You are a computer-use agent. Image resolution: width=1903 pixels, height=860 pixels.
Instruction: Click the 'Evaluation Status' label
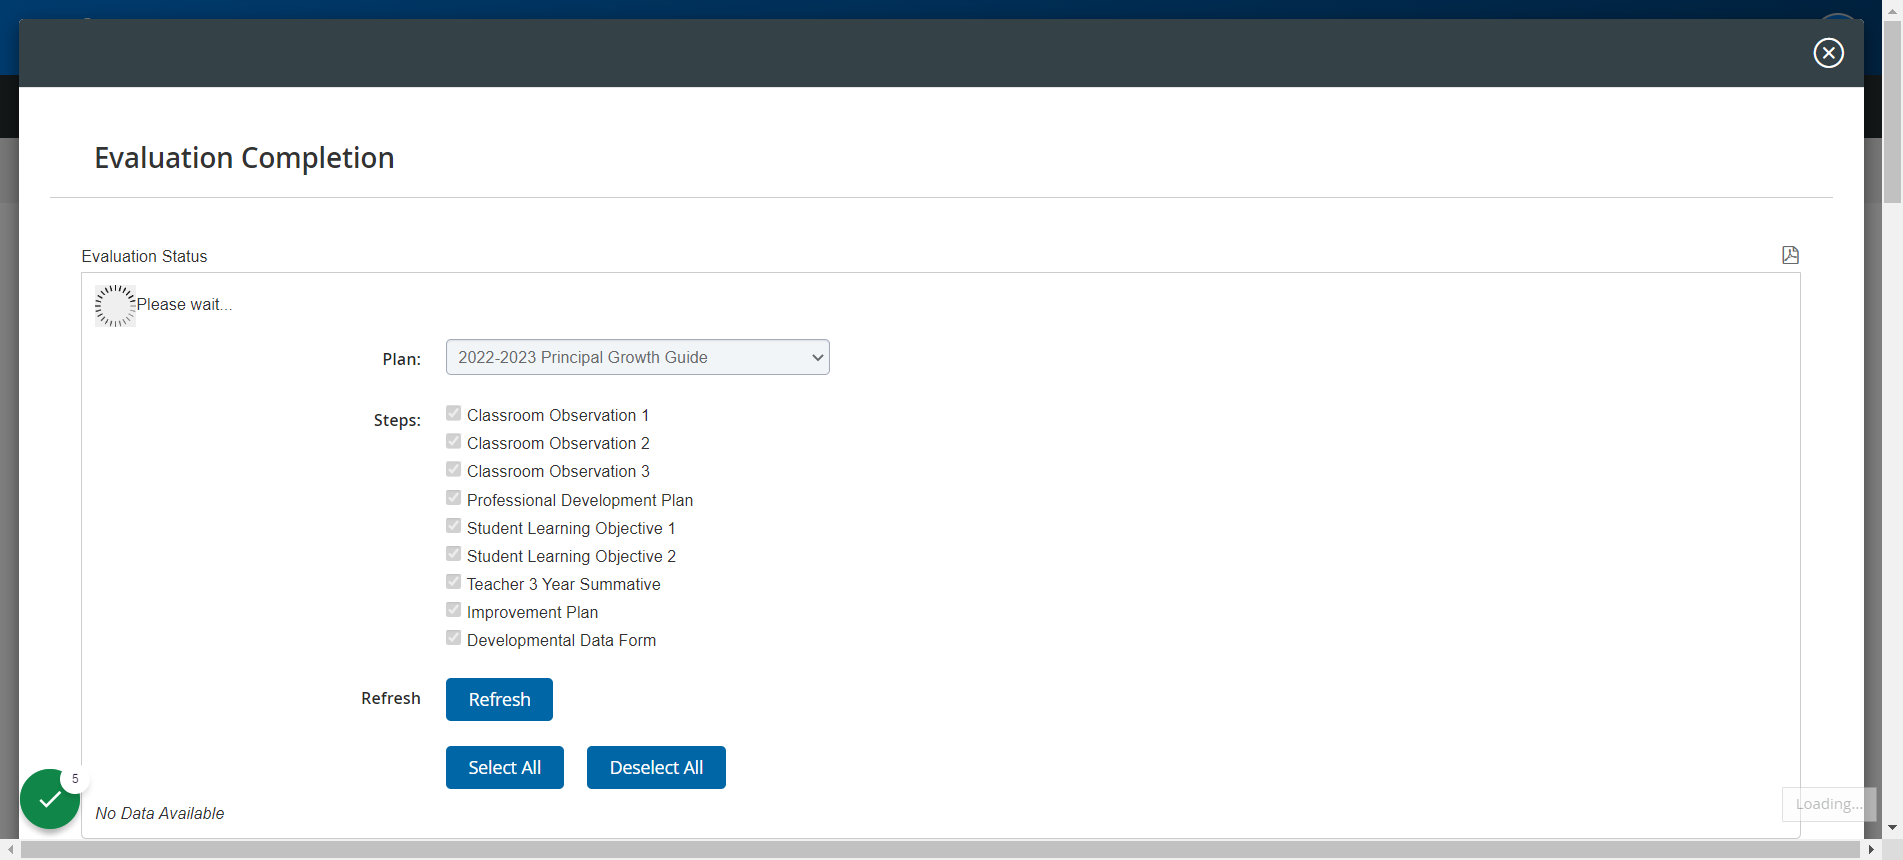point(144,256)
